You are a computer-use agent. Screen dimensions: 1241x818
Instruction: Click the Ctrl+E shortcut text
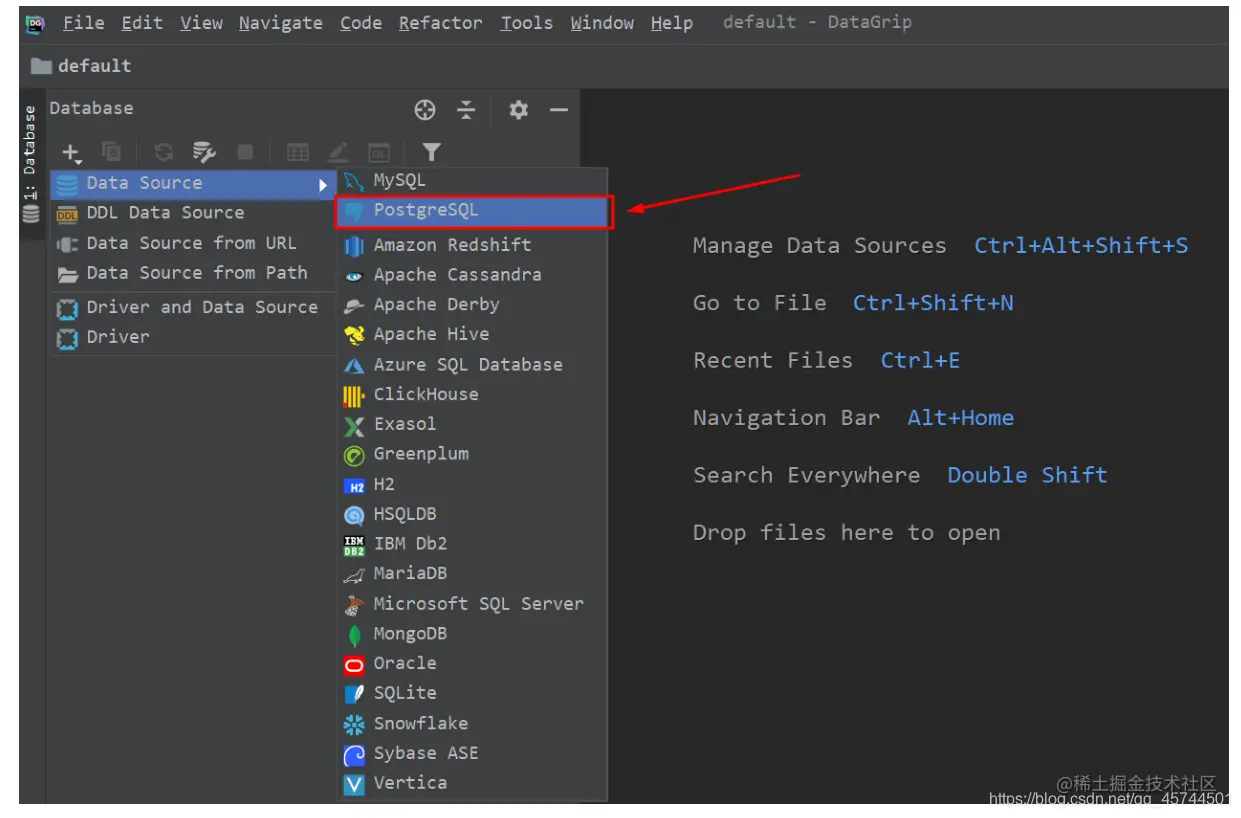pyautogui.click(x=920, y=361)
